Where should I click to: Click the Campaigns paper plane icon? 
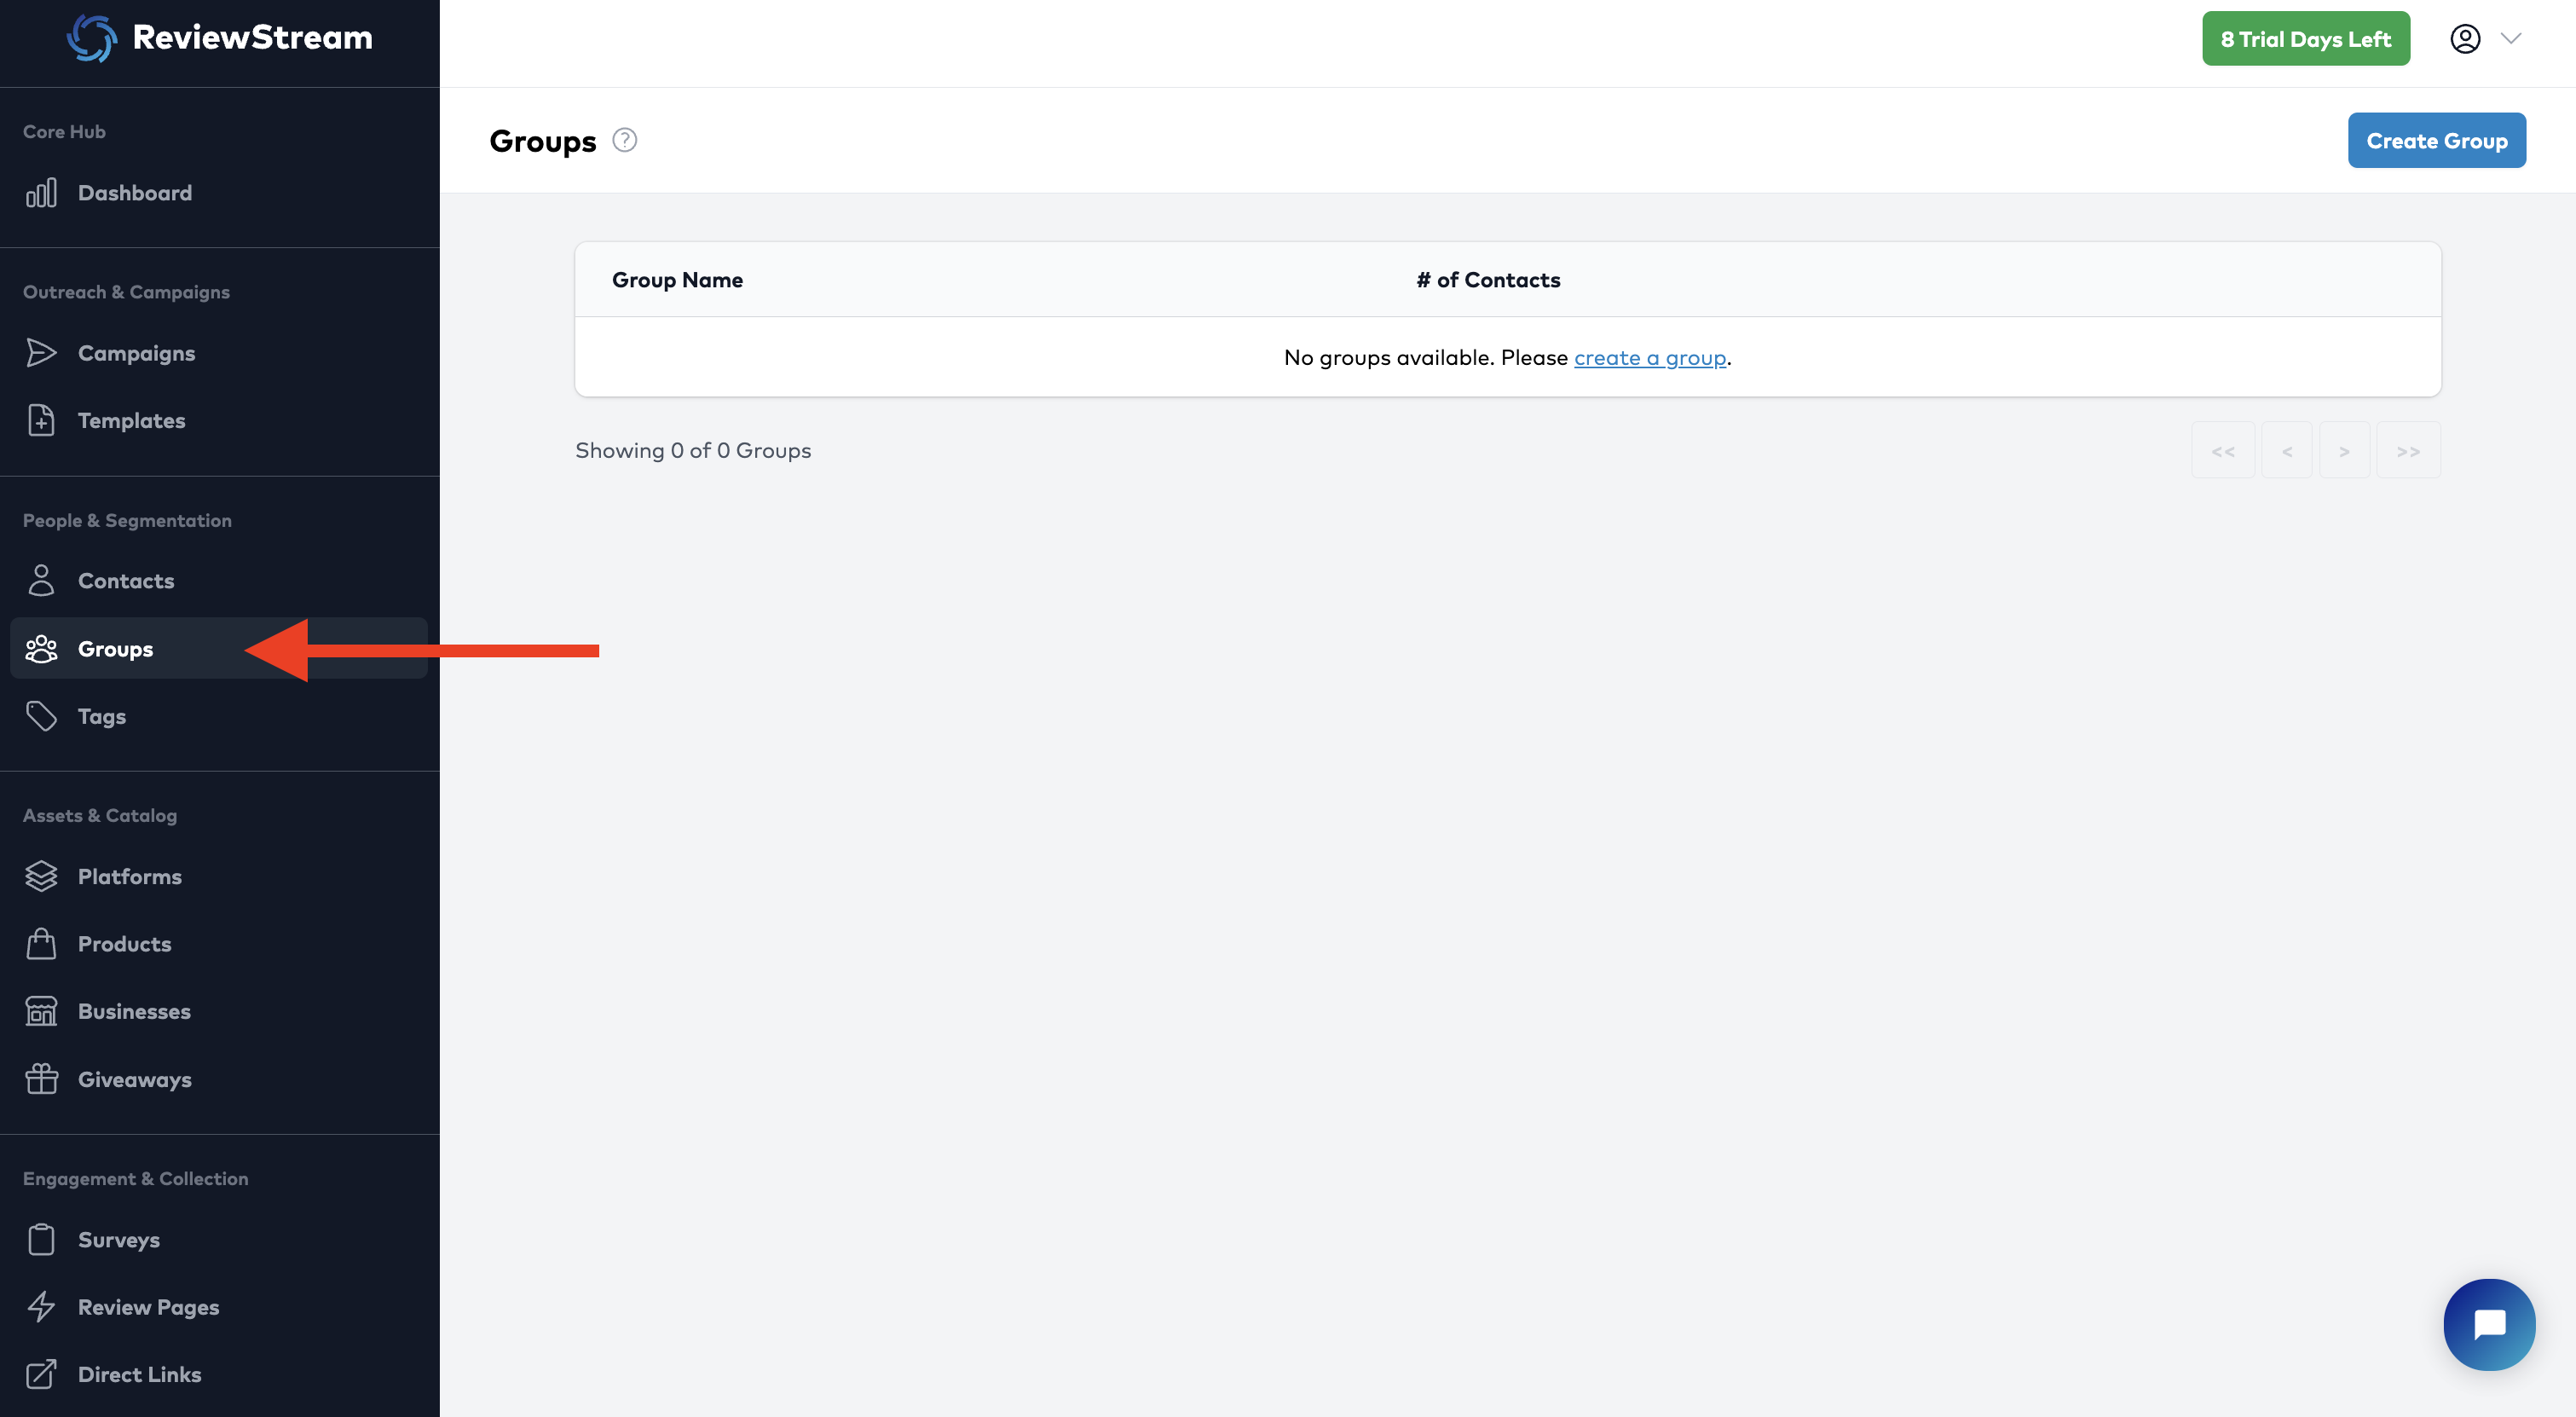[x=41, y=353]
